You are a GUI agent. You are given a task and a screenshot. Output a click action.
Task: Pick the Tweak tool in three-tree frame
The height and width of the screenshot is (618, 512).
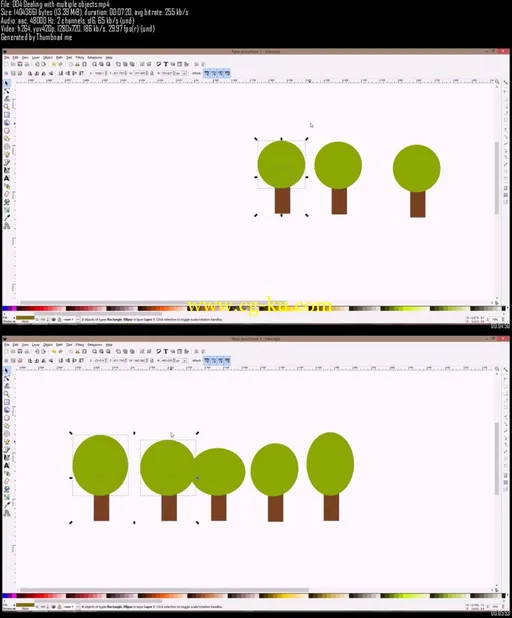[7, 99]
